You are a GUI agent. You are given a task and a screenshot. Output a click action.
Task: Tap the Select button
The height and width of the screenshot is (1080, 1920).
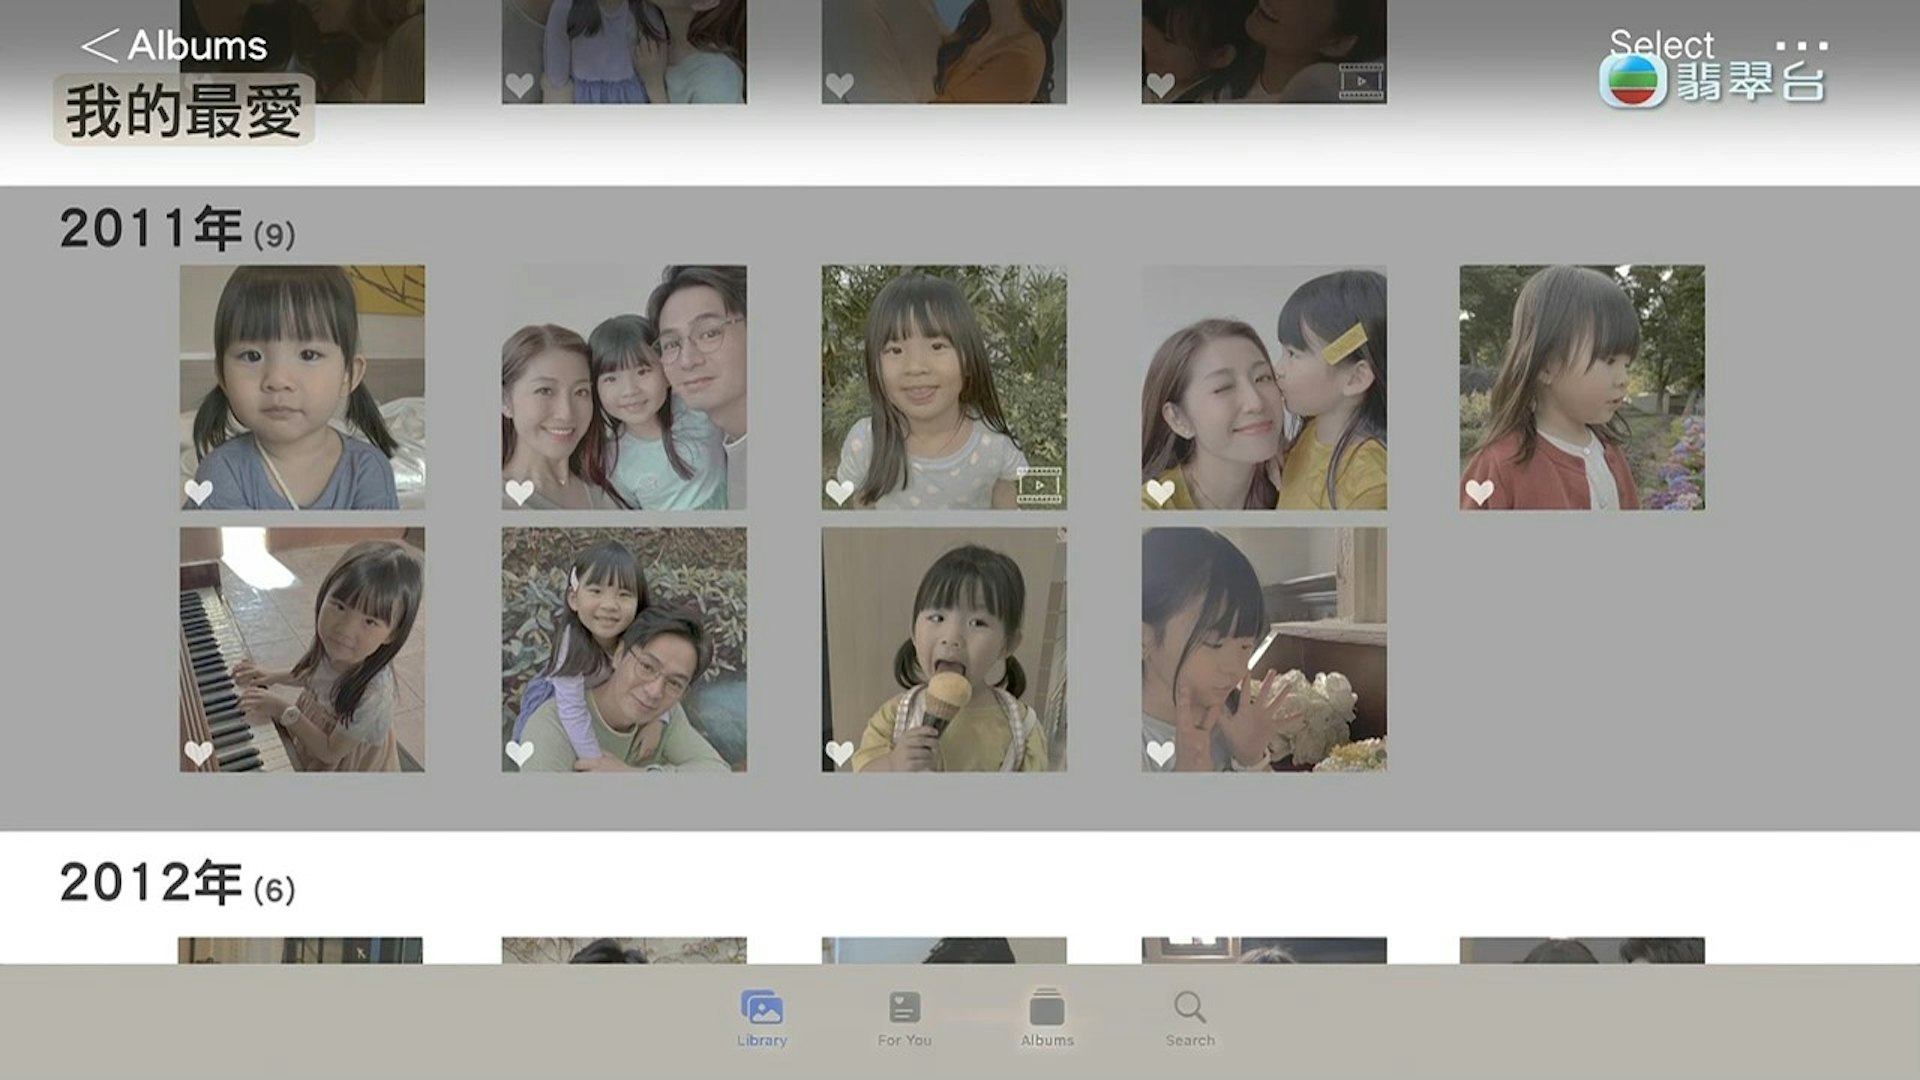point(1660,44)
